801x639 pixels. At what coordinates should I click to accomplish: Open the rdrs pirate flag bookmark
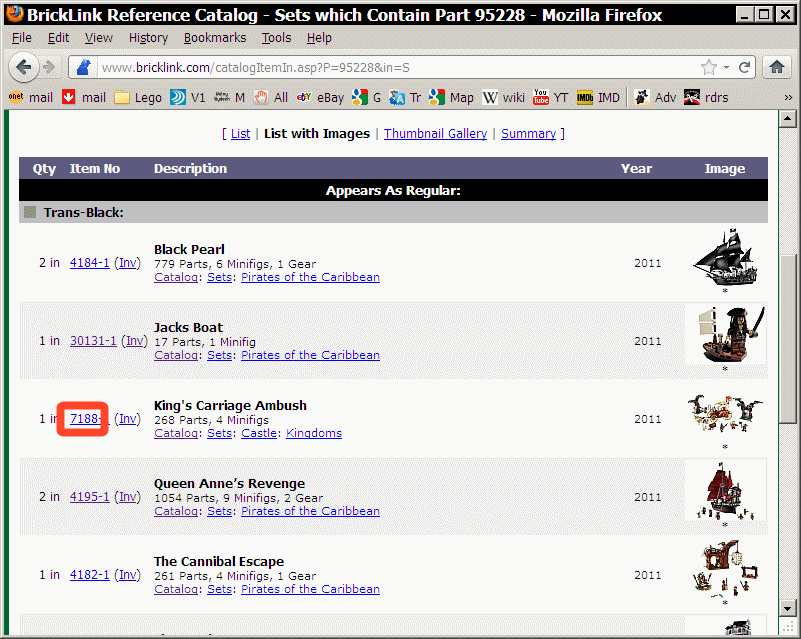(706, 97)
